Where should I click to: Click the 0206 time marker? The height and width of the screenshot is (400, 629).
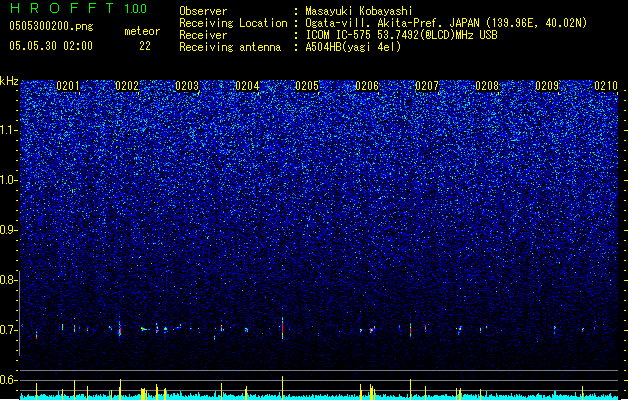[x=367, y=86]
